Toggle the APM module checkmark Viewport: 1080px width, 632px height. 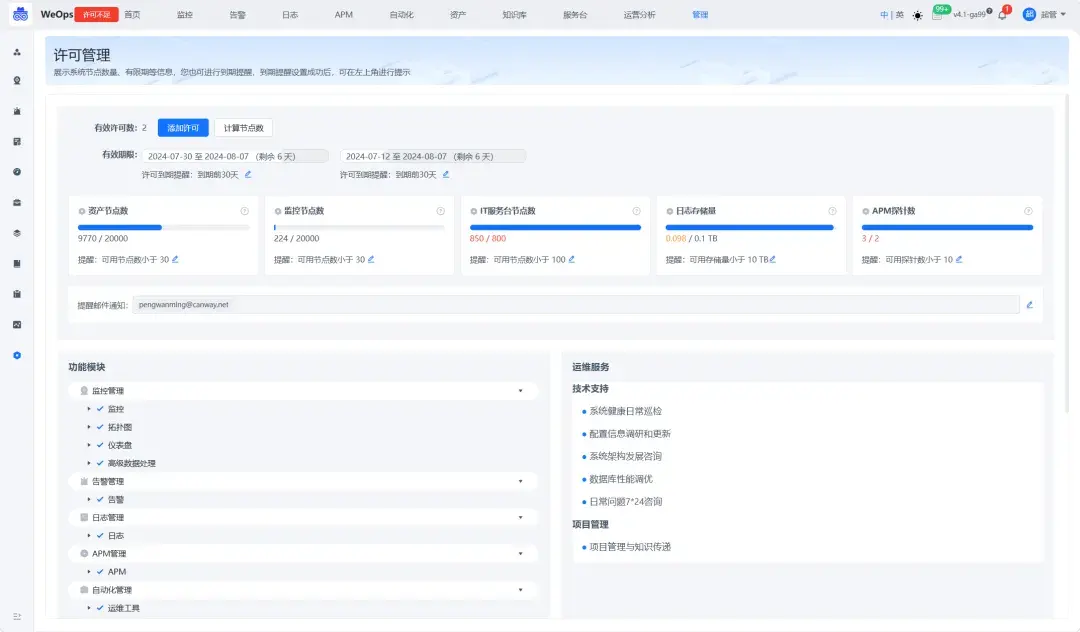[x=100, y=571]
